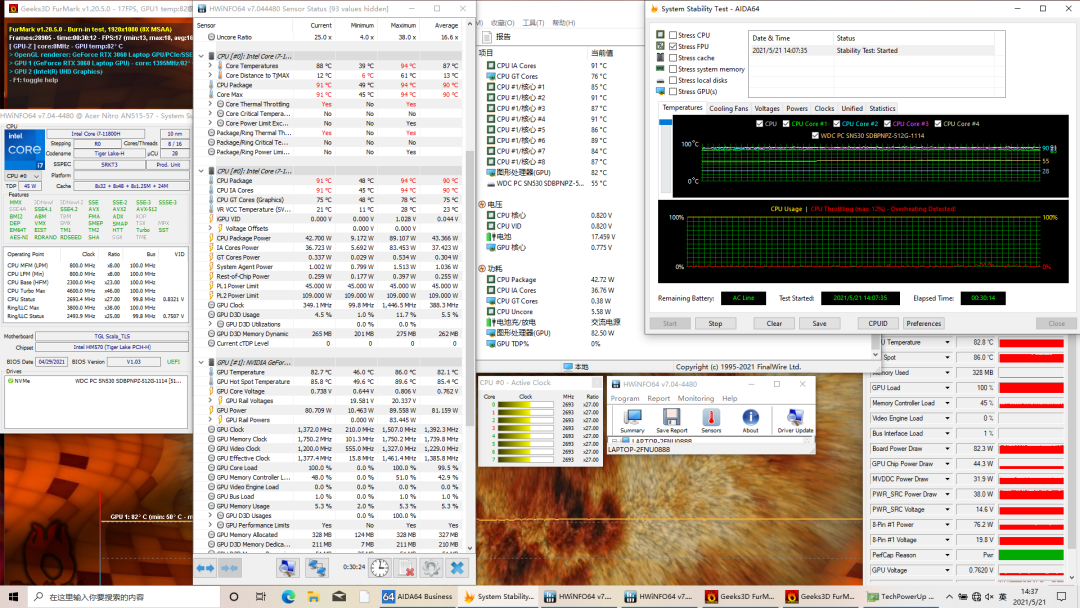The image size is (1080, 608).
Task: Expand the Voltage Offsets sensor row
Action: (x=211, y=229)
